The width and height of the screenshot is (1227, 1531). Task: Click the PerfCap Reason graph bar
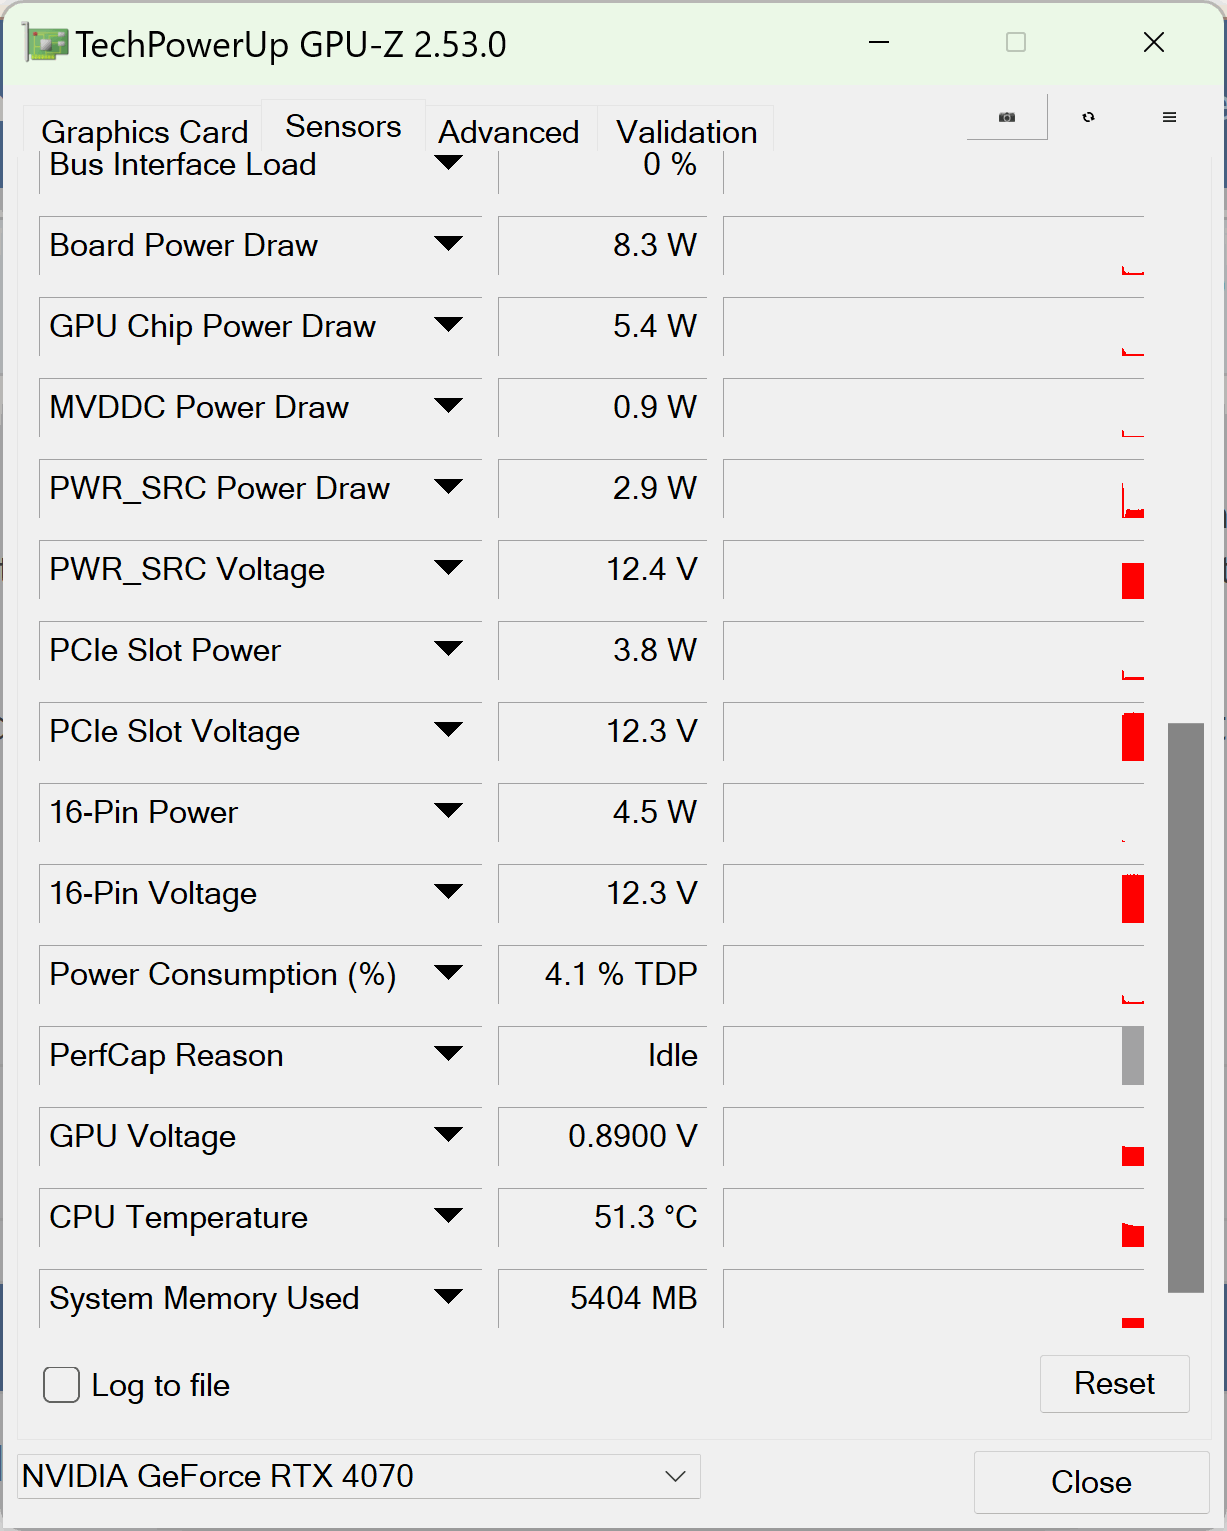click(x=1133, y=1056)
